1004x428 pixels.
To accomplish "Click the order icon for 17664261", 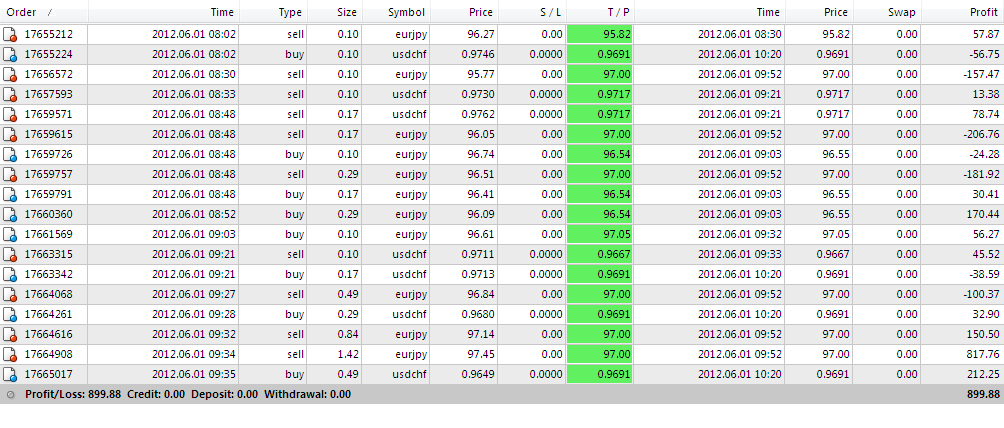I will coord(10,315).
